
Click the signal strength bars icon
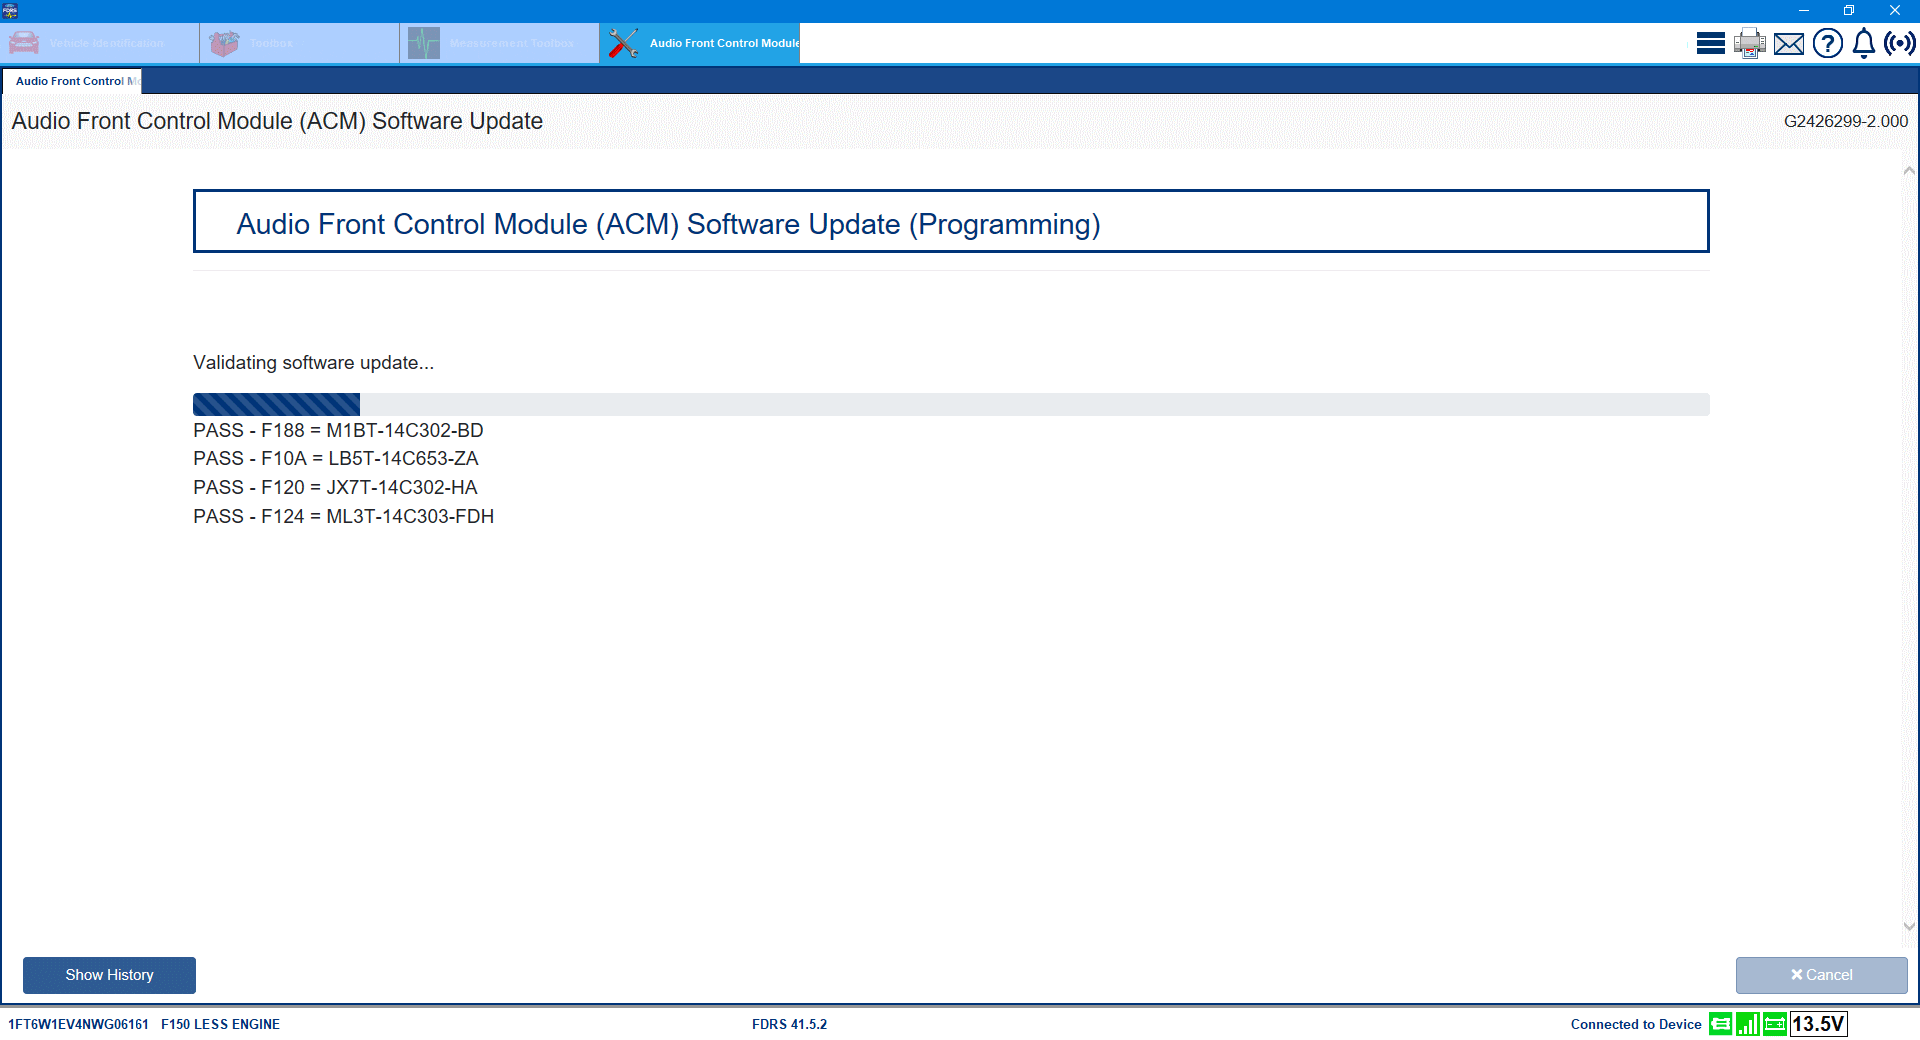pyautogui.click(x=1748, y=1024)
